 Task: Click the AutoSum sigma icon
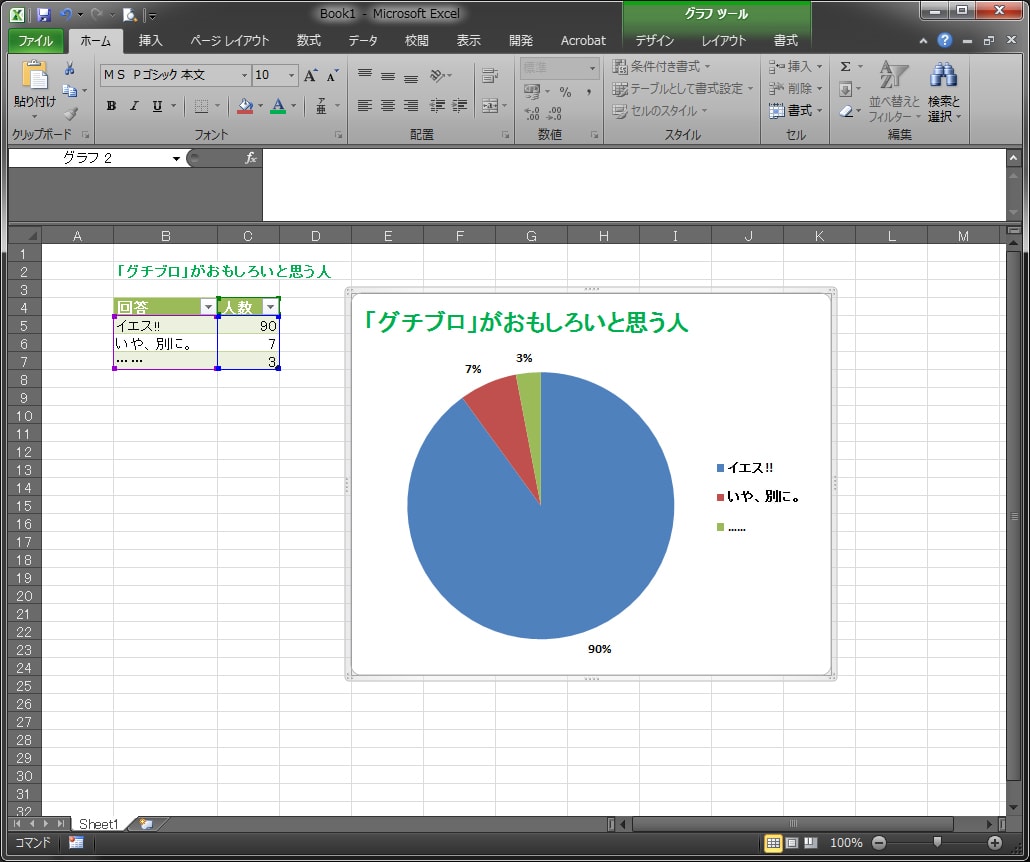coord(846,66)
